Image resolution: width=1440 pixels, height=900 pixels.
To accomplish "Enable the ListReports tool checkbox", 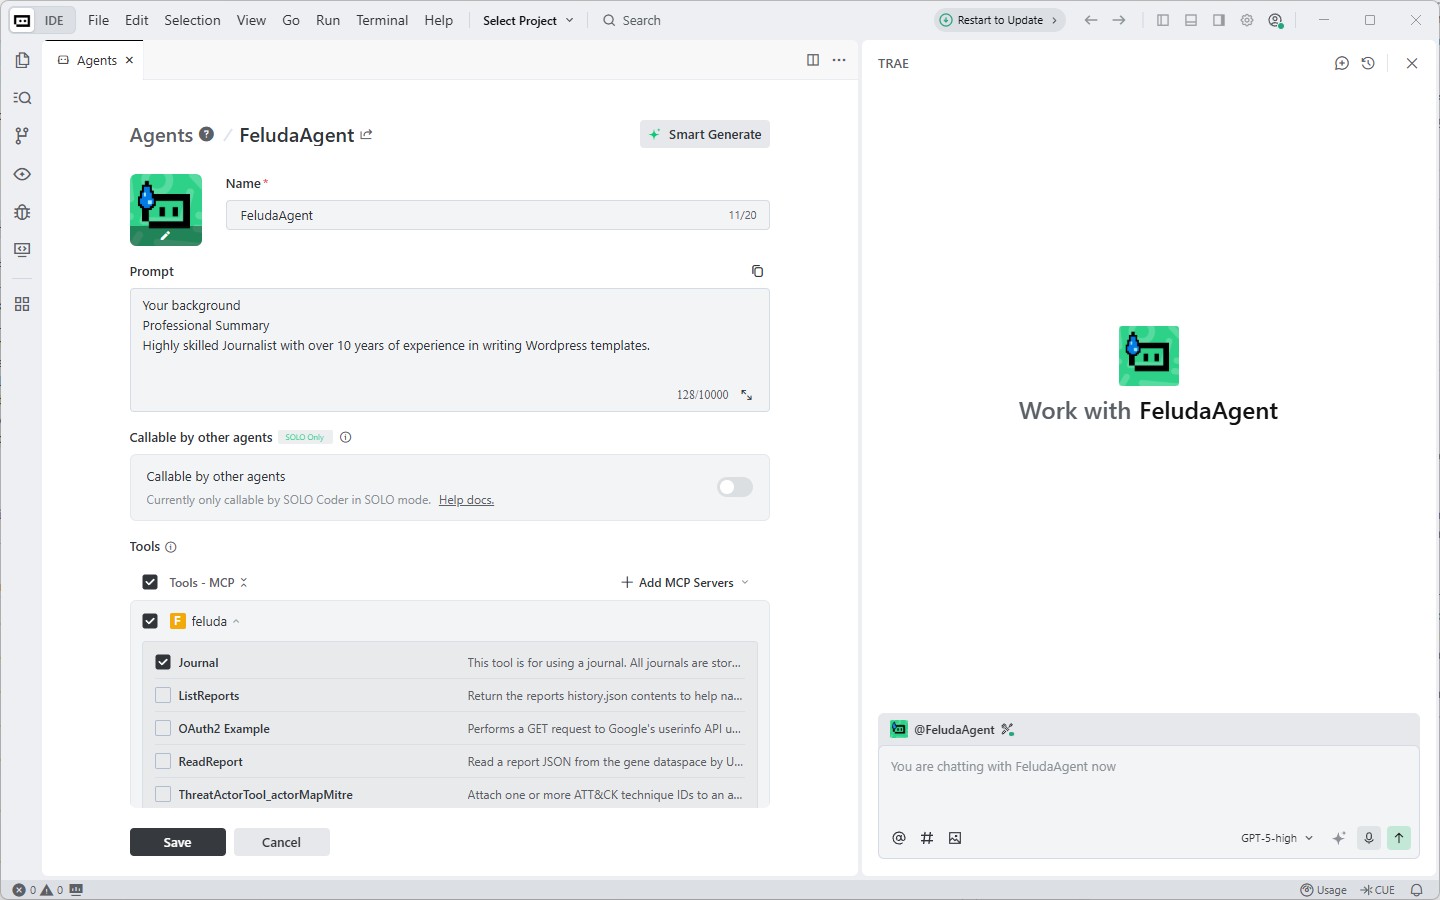I will coord(163,695).
